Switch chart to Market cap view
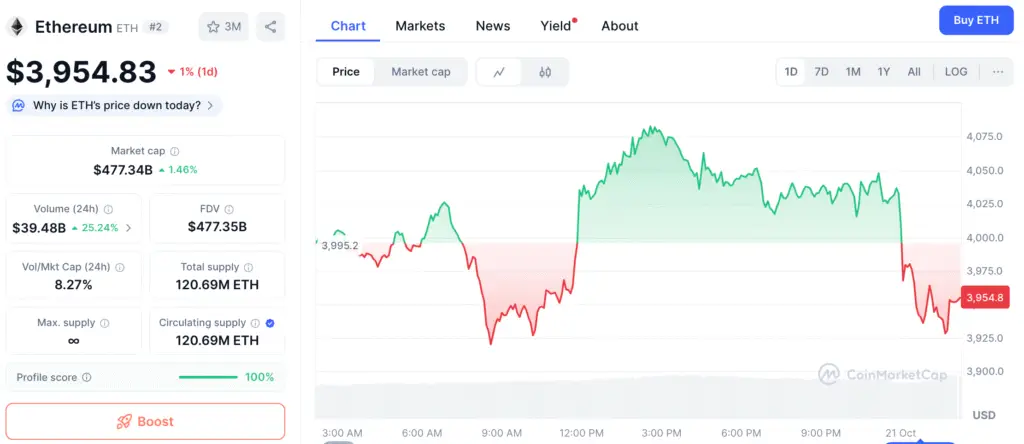This screenshot has width=1024, height=444. pyautogui.click(x=420, y=72)
